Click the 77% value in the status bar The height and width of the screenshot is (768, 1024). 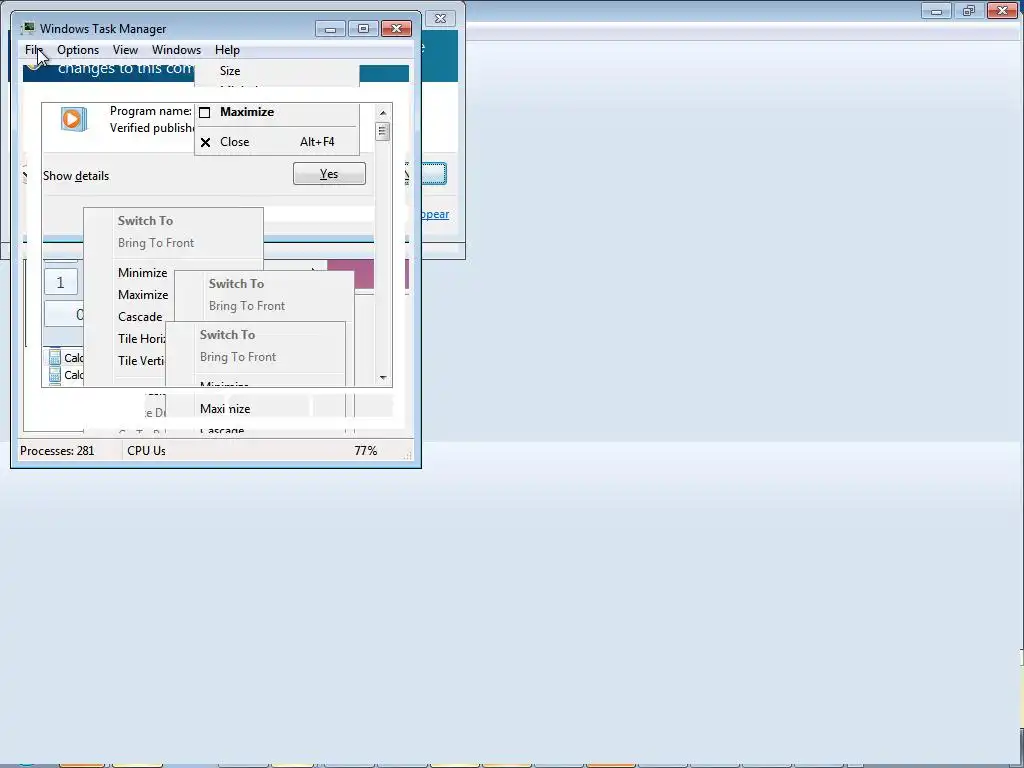(366, 451)
